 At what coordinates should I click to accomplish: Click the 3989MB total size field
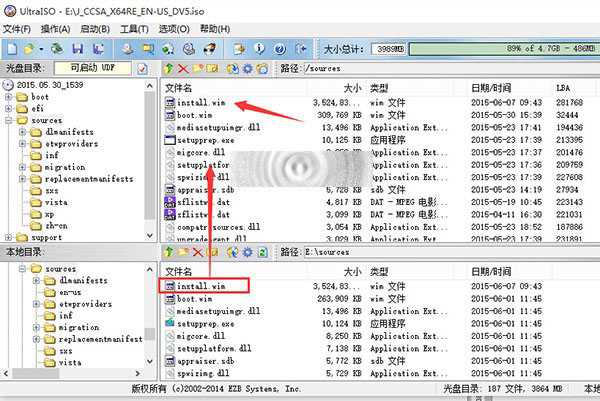pyautogui.click(x=389, y=49)
